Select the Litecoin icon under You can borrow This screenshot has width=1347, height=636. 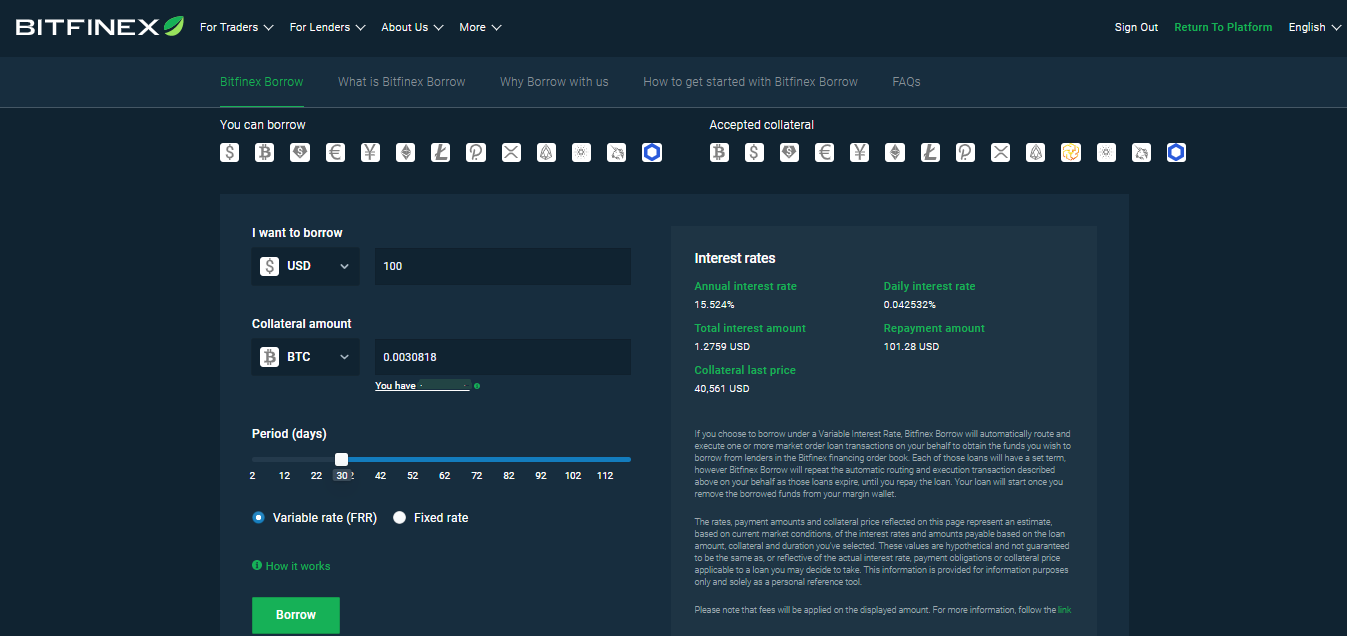441,153
